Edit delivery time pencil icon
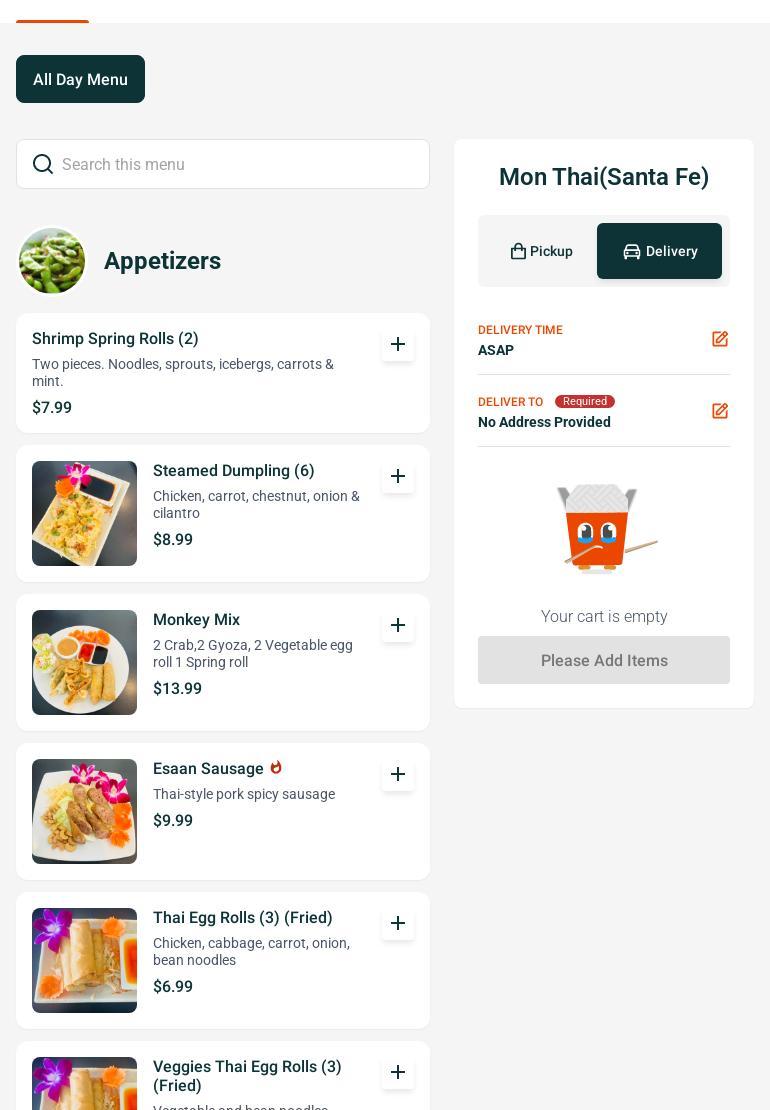The height and width of the screenshot is (1110, 770). coord(720,339)
